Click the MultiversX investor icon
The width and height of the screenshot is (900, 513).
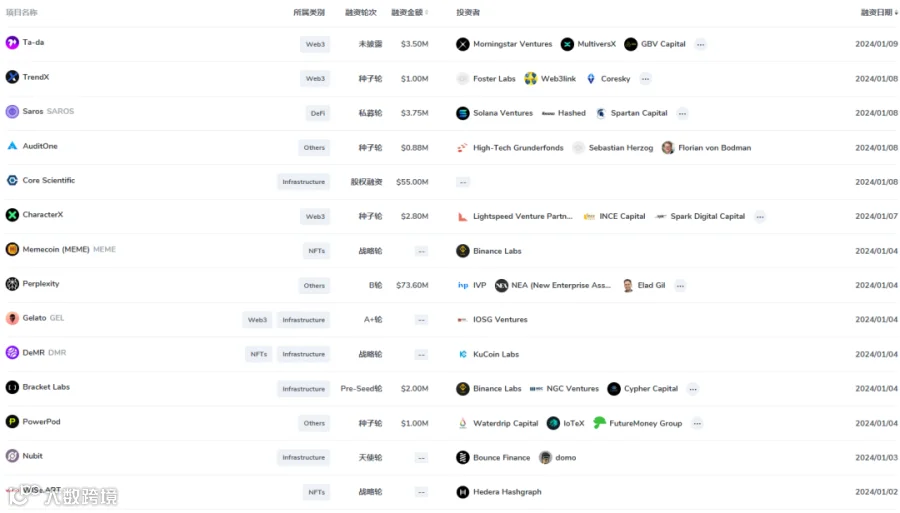567,44
